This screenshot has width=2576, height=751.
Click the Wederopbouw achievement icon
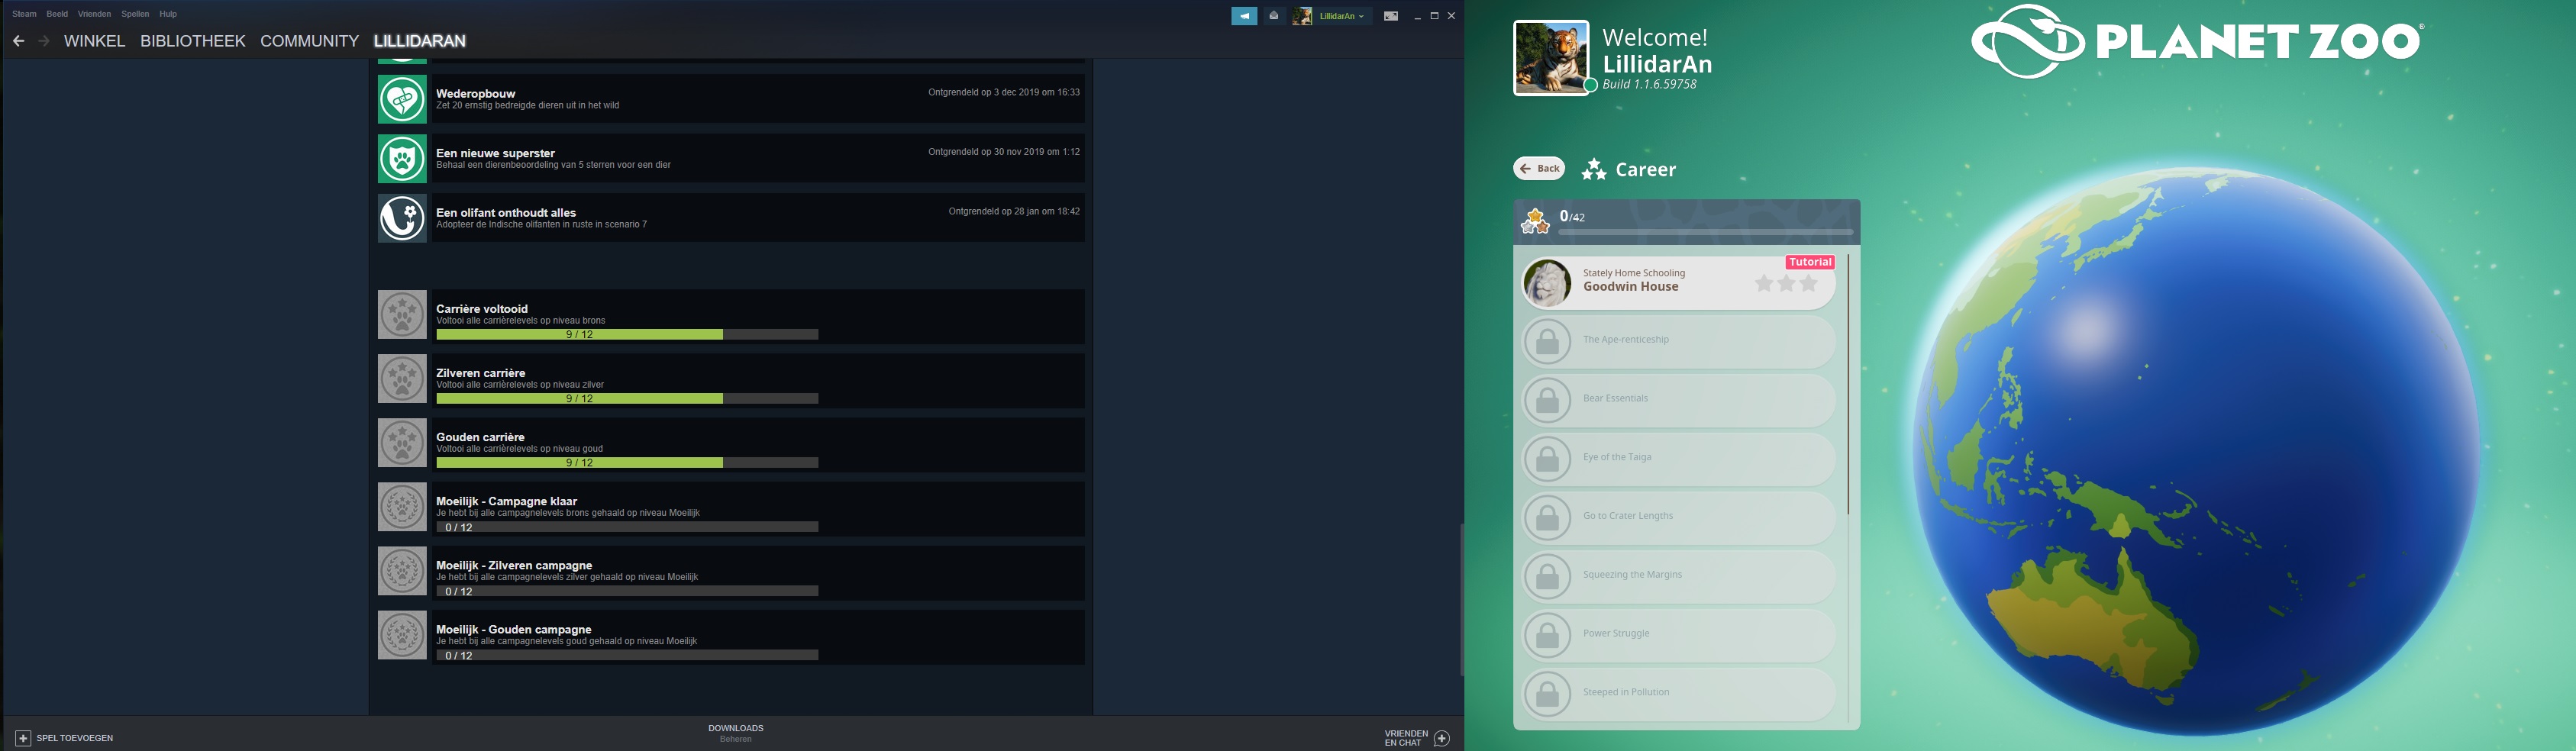[402, 99]
